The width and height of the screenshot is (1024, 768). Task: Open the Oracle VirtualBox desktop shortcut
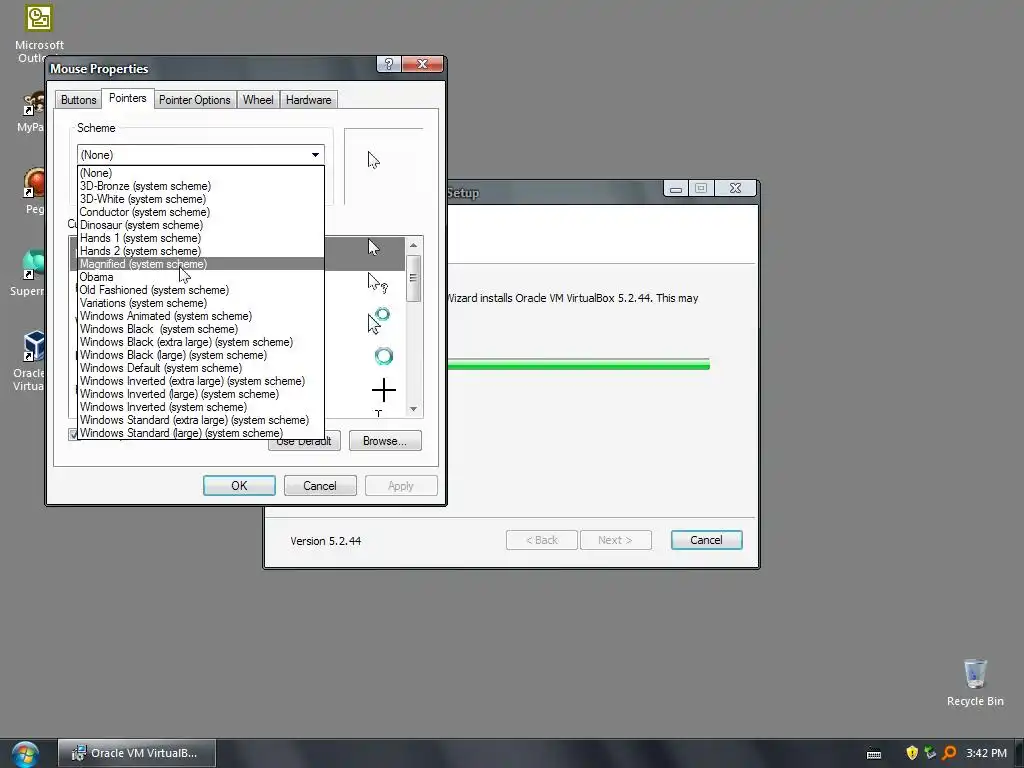29,360
